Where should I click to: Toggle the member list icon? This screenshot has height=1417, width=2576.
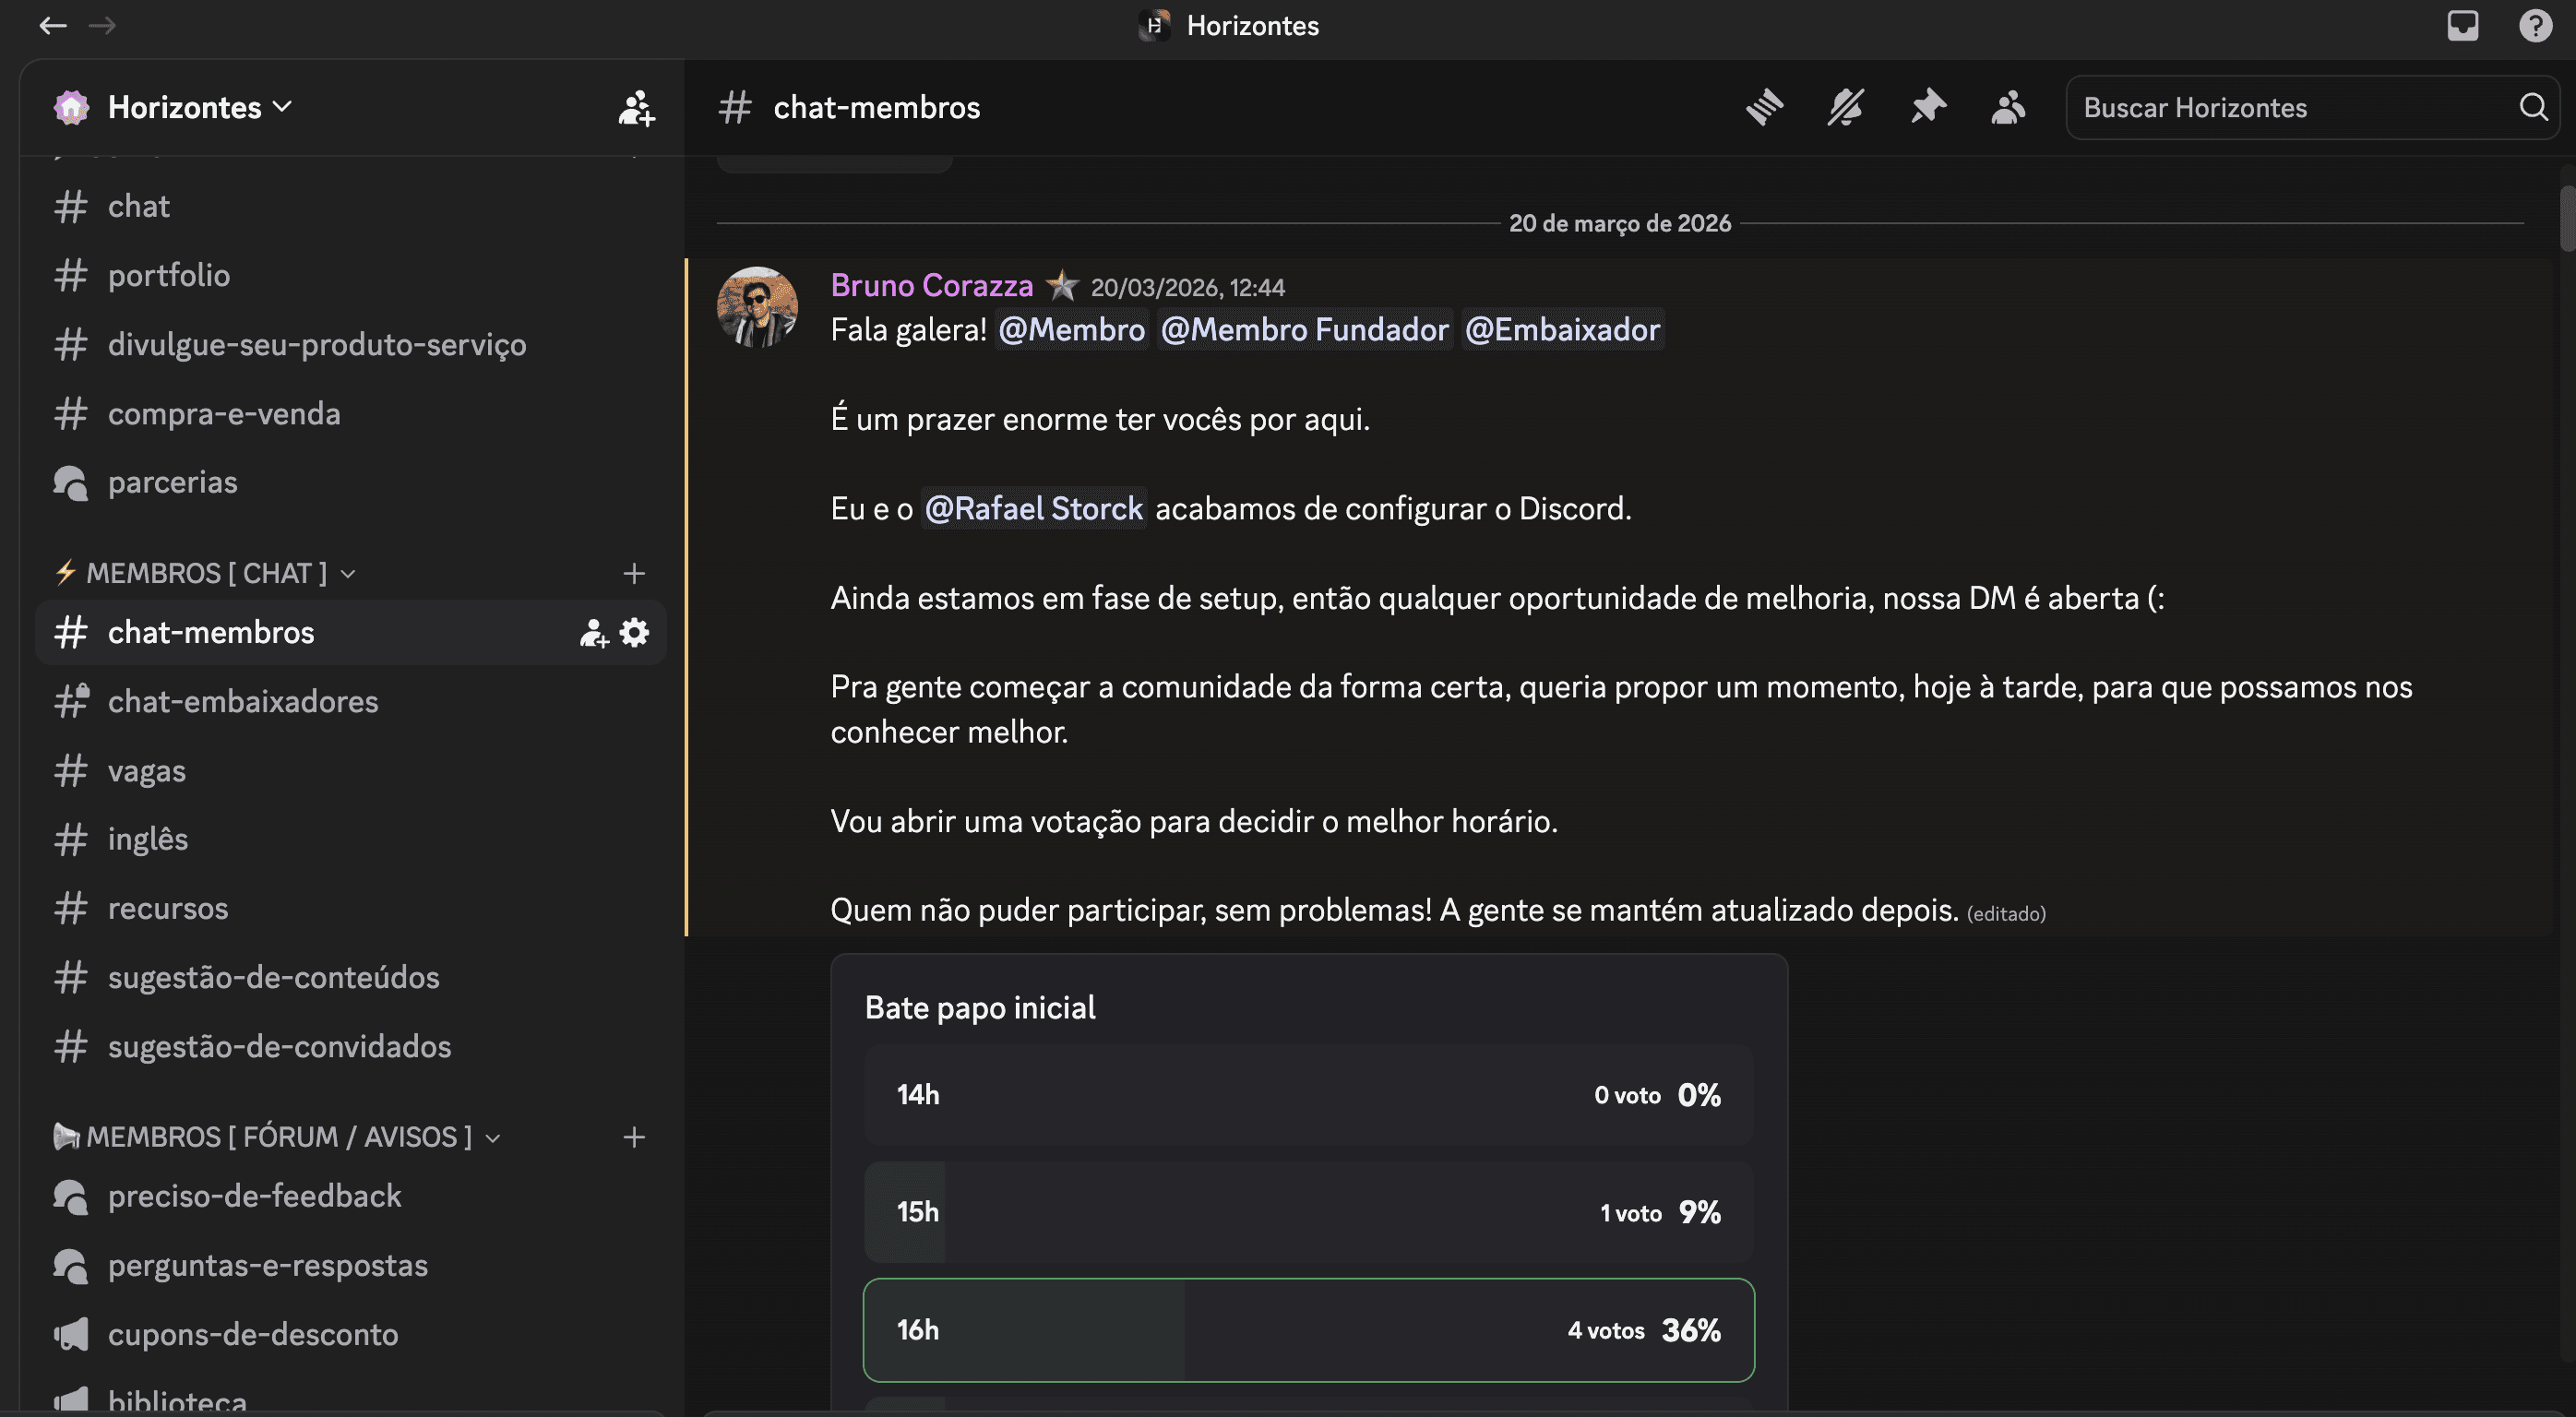pyautogui.click(x=2008, y=107)
